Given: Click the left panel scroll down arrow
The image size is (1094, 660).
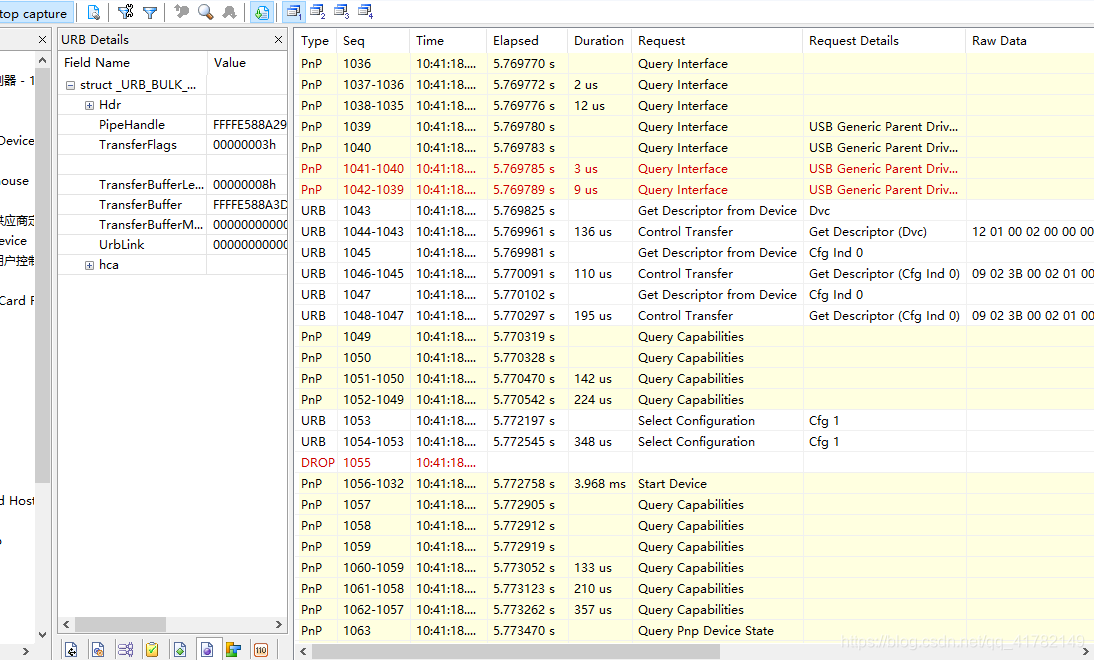Looking at the screenshot, I should 43,634.
